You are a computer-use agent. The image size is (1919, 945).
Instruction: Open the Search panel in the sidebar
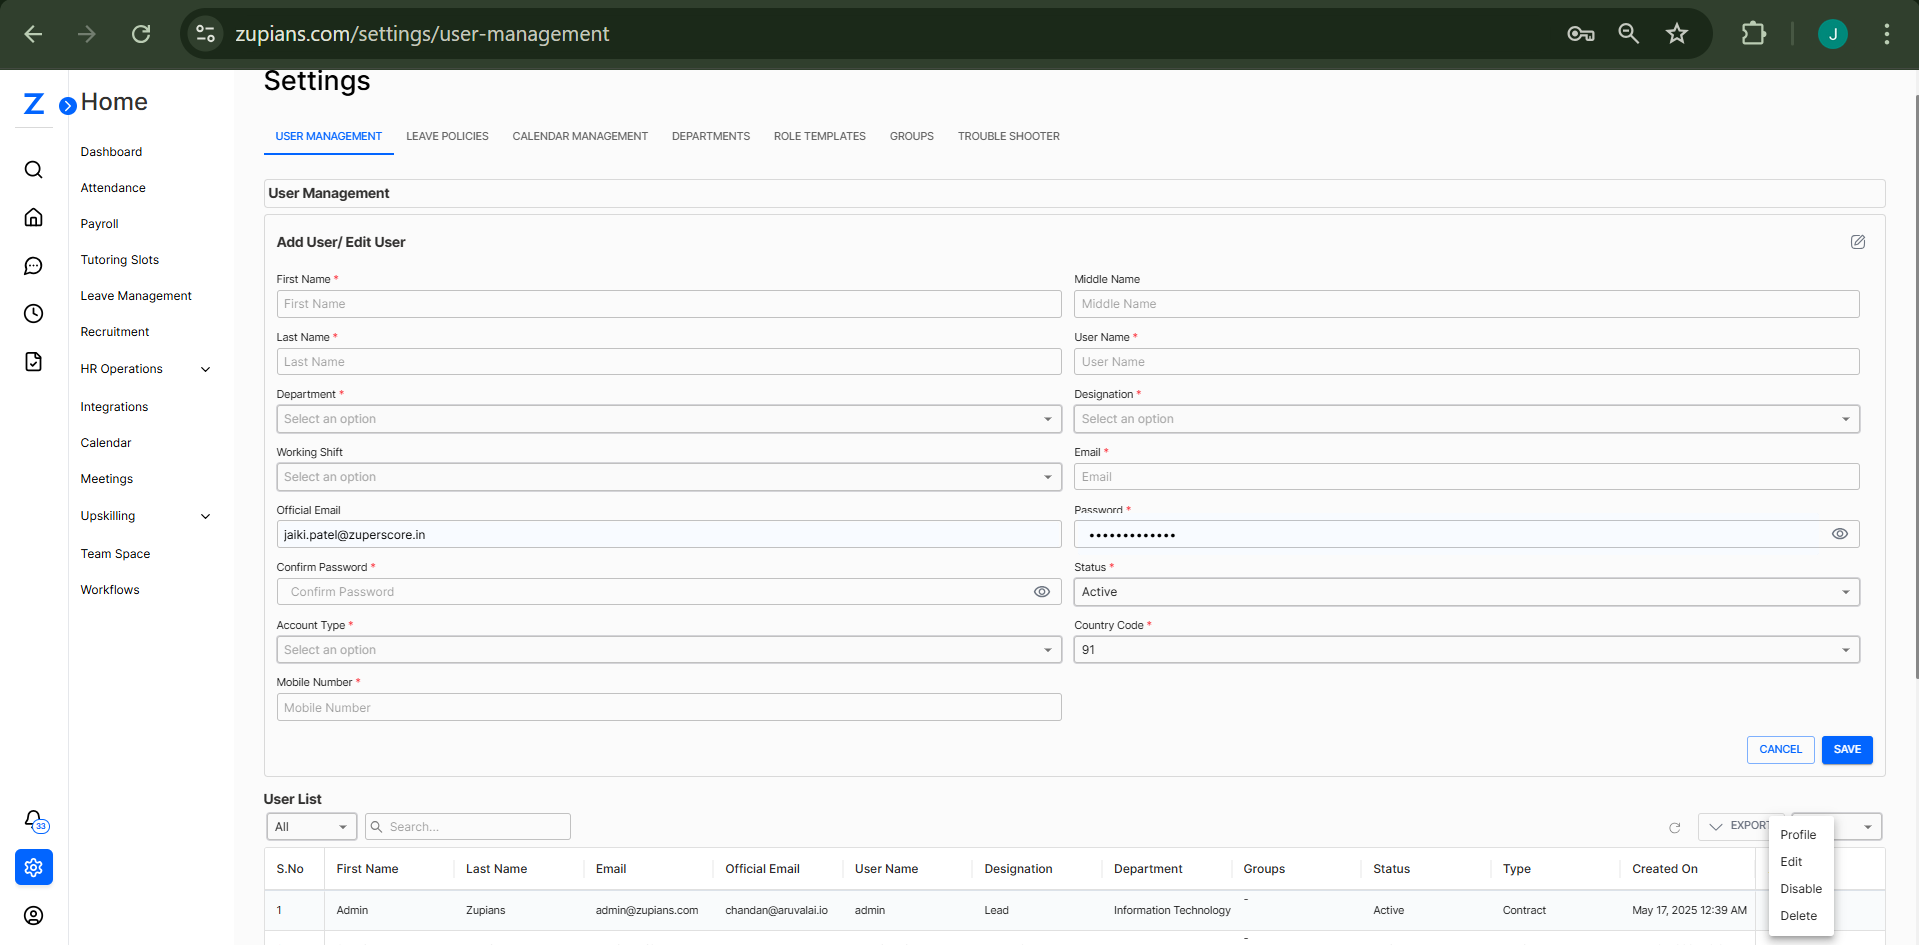[x=33, y=169]
